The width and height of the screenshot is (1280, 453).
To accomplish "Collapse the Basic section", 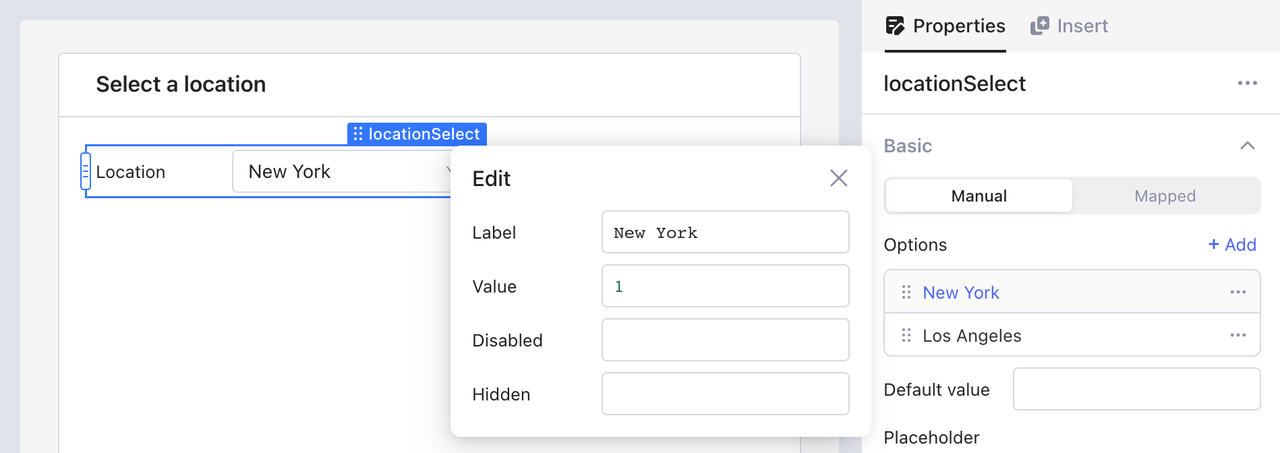I will point(1247,146).
